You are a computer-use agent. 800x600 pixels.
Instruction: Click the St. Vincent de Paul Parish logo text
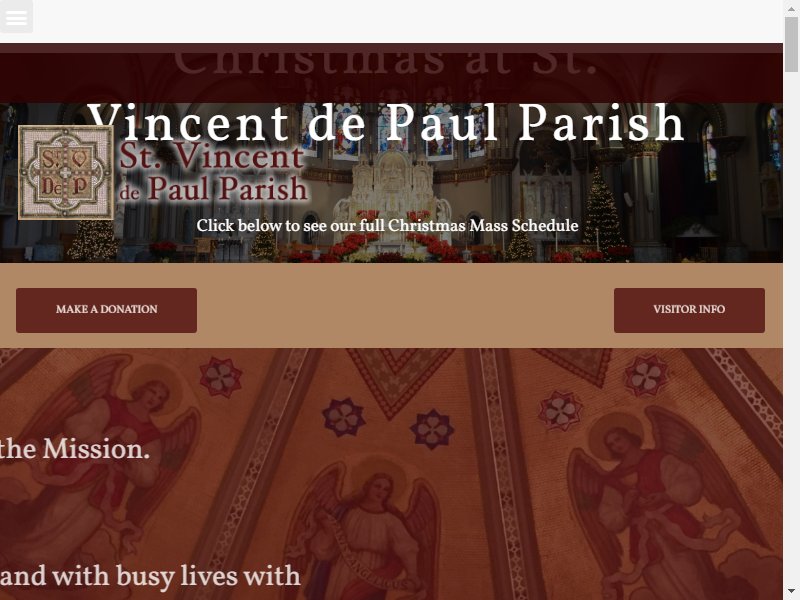pyautogui.click(x=213, y=172)
